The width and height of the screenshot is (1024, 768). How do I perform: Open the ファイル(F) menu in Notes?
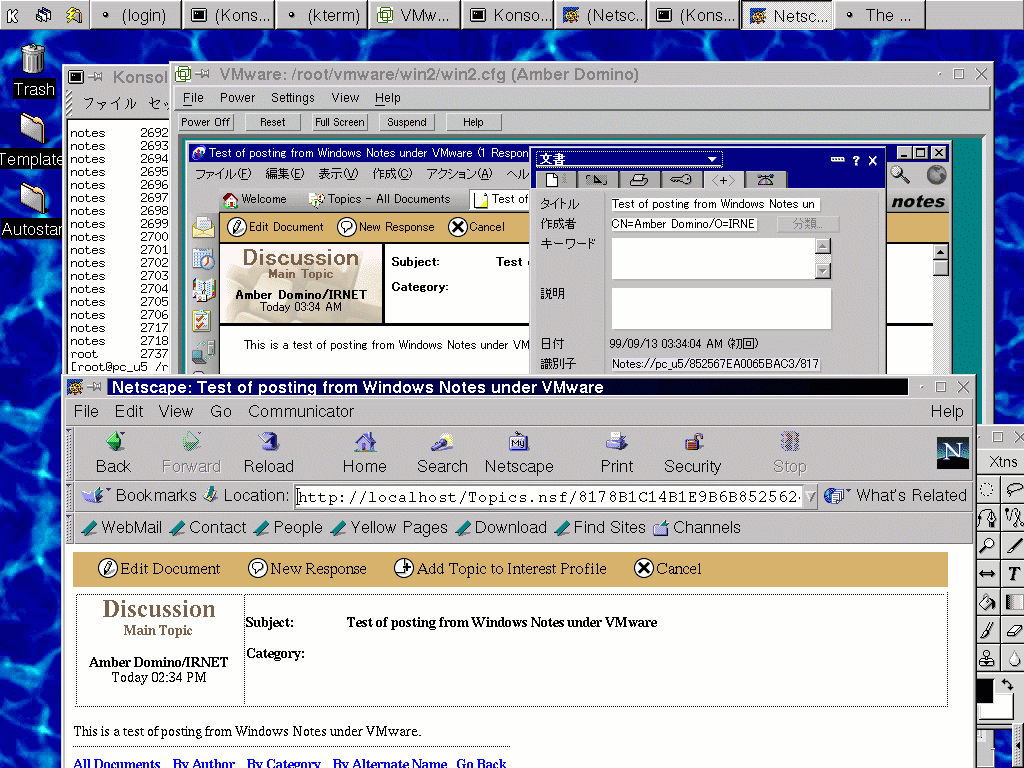pyautogui.click(x=223, y=174)
